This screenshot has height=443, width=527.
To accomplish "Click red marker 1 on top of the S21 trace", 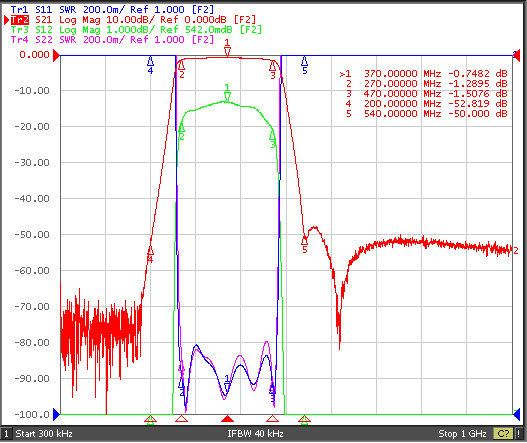I will (x=228, y=47).
